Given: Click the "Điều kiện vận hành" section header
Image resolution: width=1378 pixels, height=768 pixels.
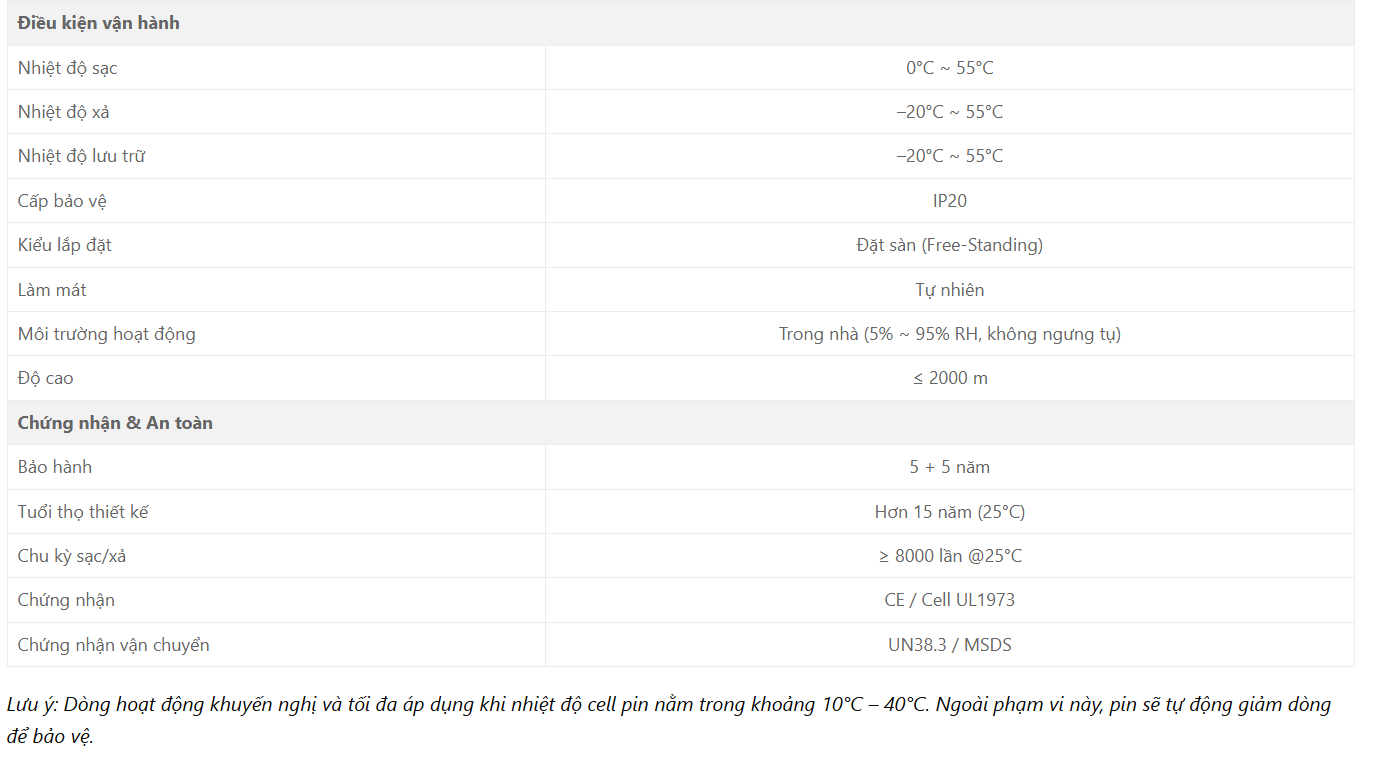Looking at the screenshot, I should coord(99,23).
